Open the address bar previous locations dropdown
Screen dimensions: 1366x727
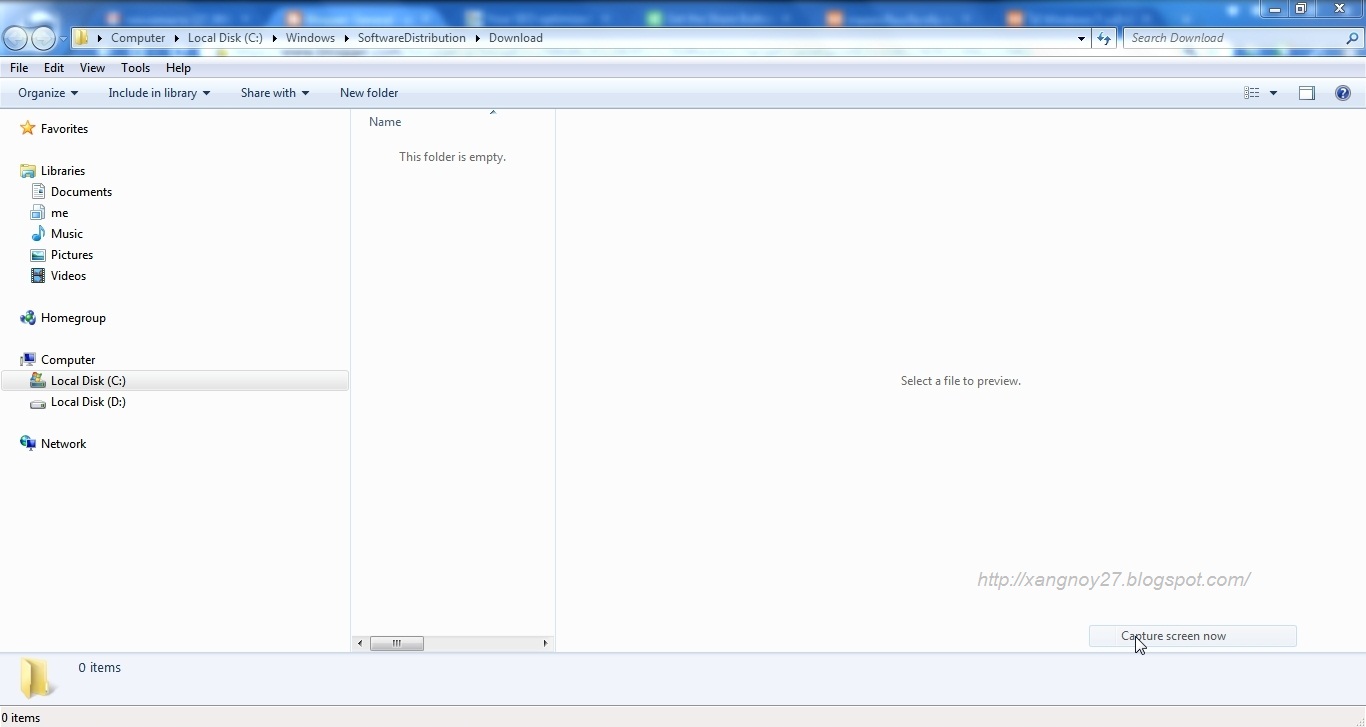[x=1081, y=38]
